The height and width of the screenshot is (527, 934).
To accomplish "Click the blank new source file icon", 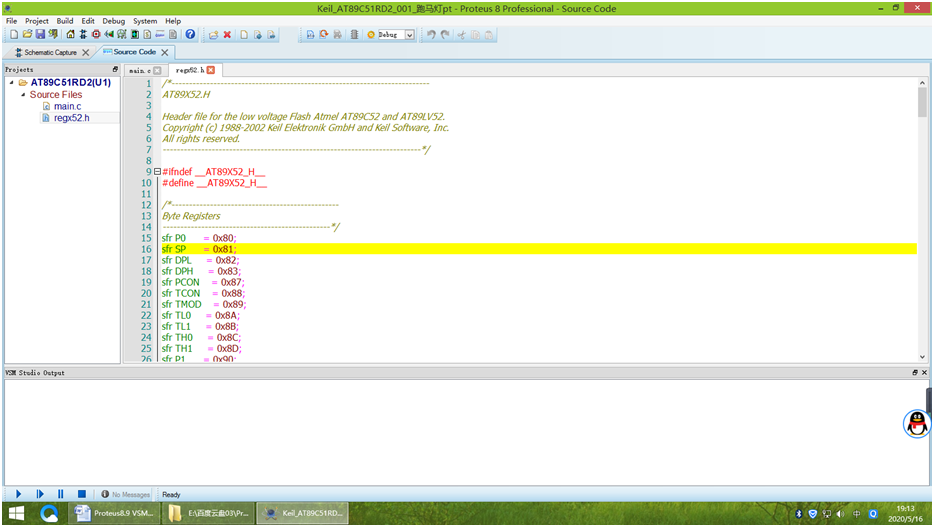I will point(244,35).
